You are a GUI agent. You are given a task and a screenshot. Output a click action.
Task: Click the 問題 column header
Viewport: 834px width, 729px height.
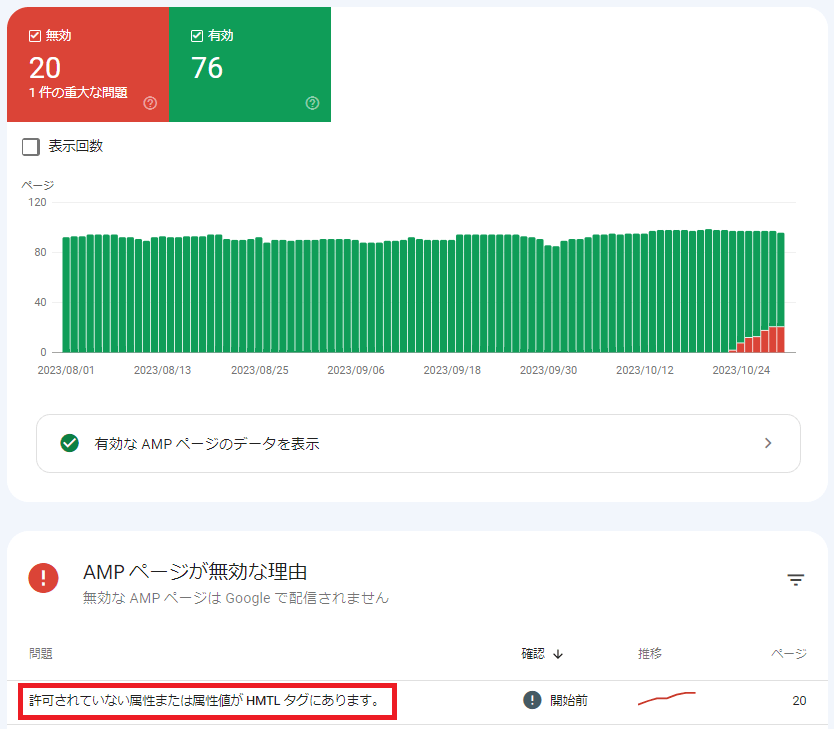(41, 654)
